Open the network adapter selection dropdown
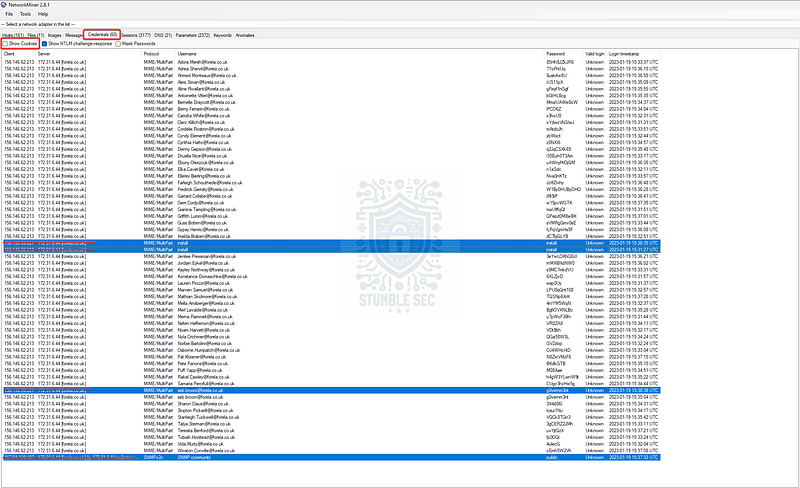 (x=400, y=24)
